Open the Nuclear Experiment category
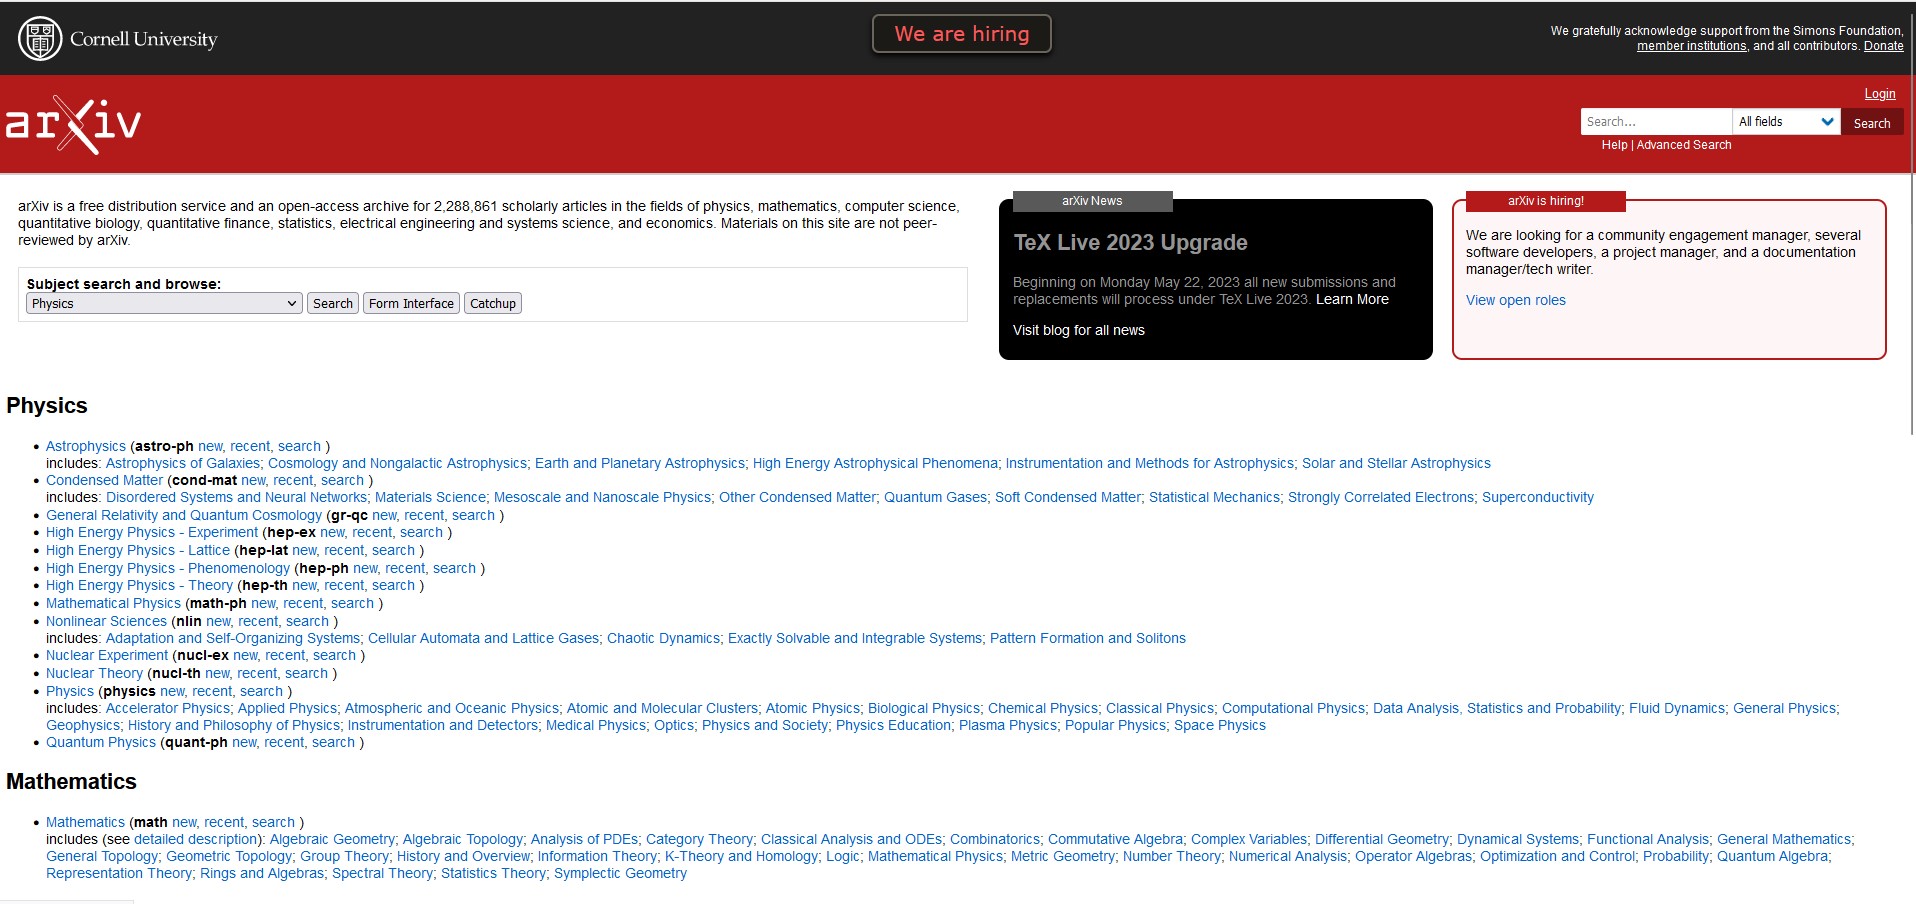The image size is (1916, 904). click(x=107, y=656)
